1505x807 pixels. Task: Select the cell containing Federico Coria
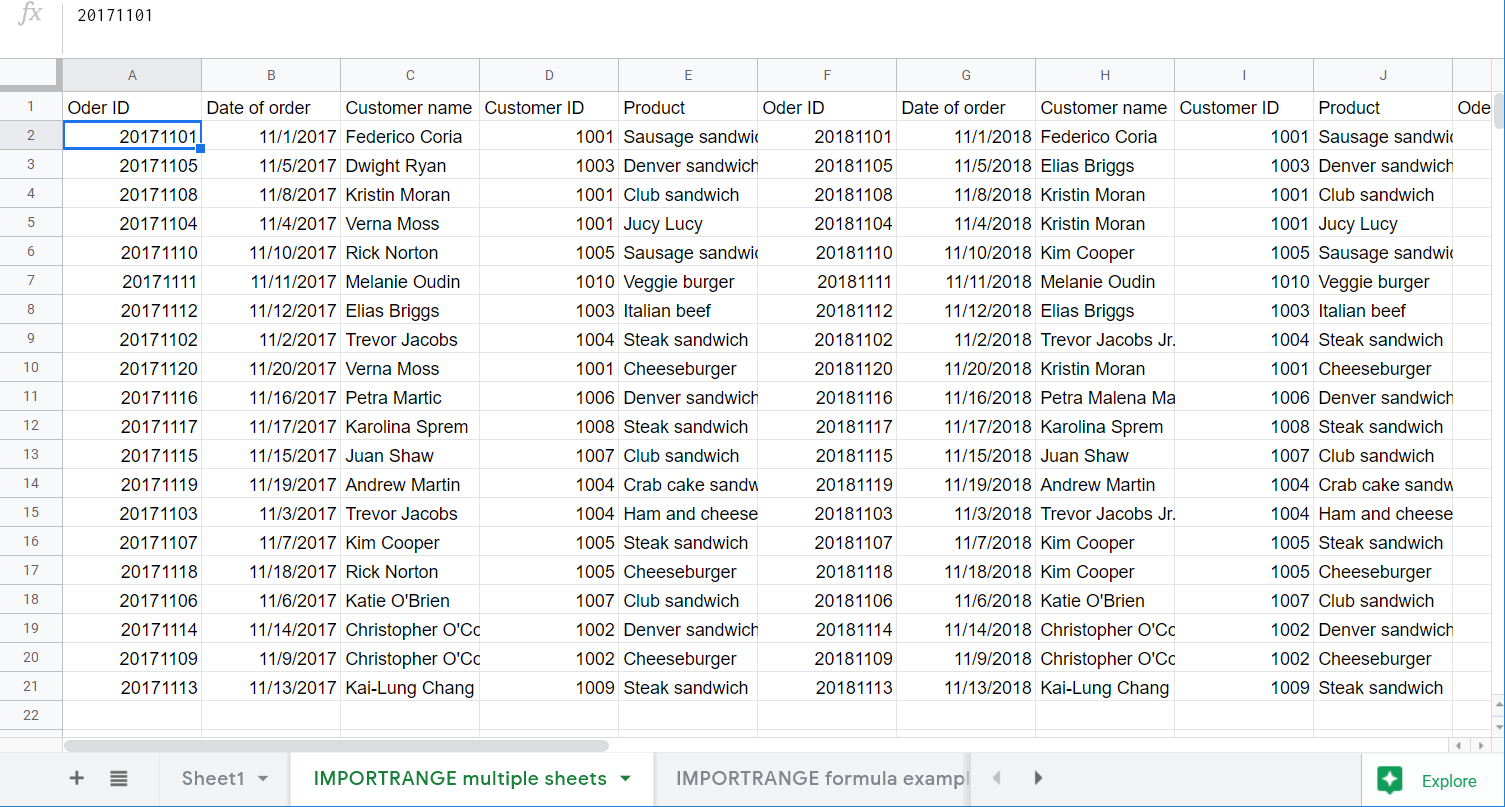pos(410,136)
